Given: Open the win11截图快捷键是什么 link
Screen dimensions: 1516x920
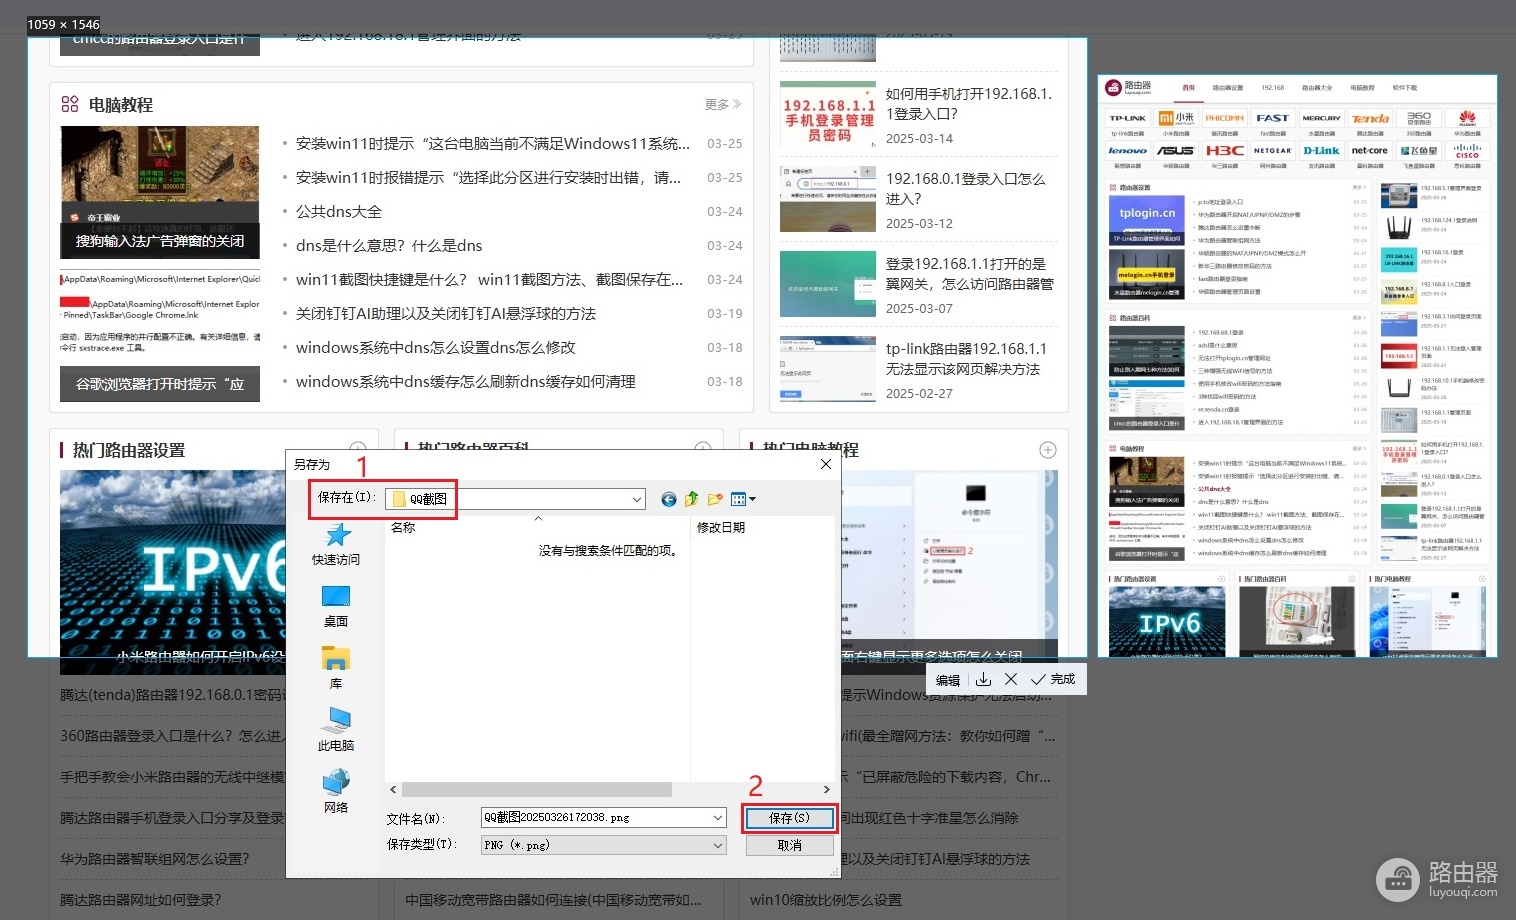Looking at the screenshot, I should point(490,279).
